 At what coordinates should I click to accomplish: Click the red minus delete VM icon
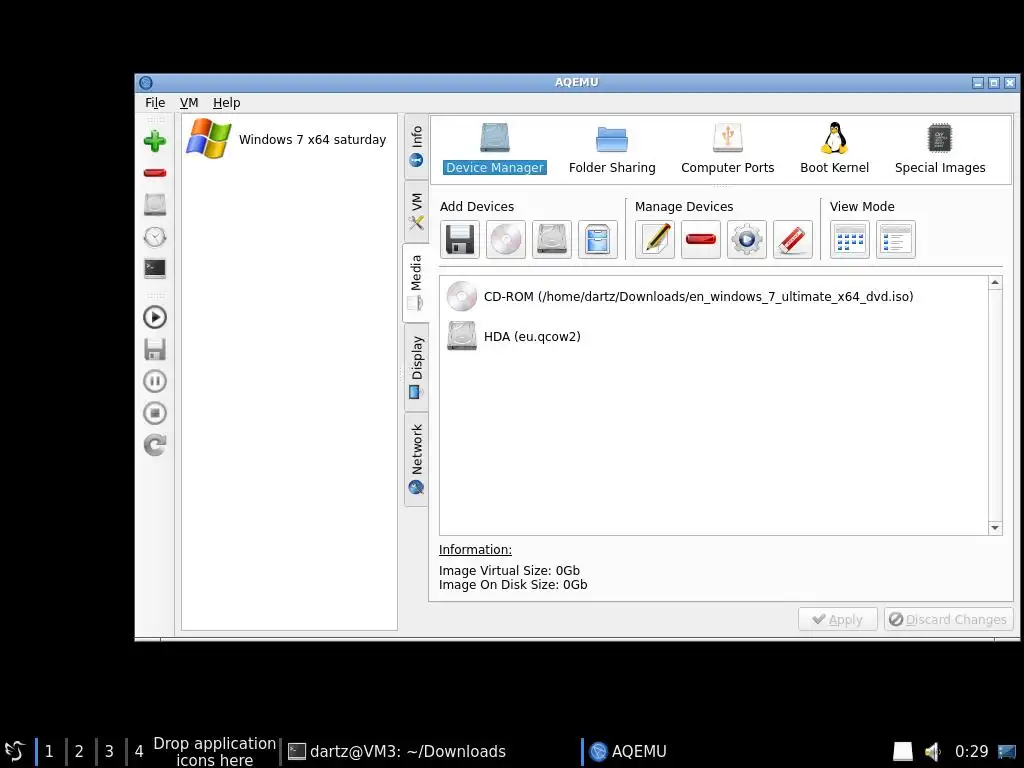(x=155, y=173)
